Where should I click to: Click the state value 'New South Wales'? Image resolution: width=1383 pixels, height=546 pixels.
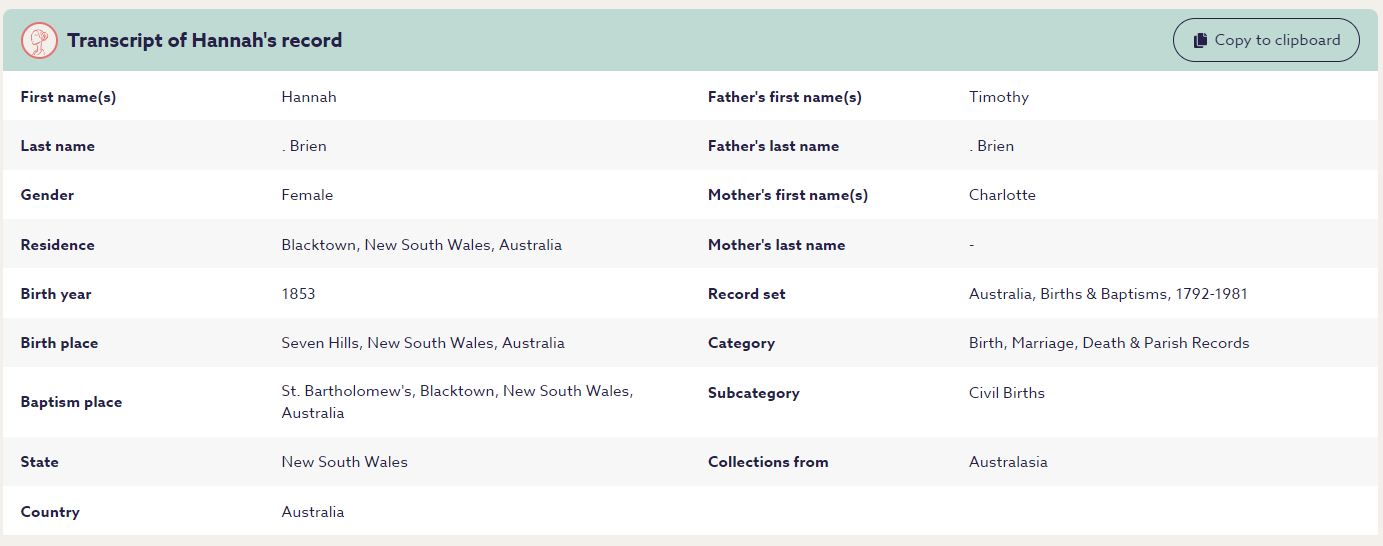[344, 462]
